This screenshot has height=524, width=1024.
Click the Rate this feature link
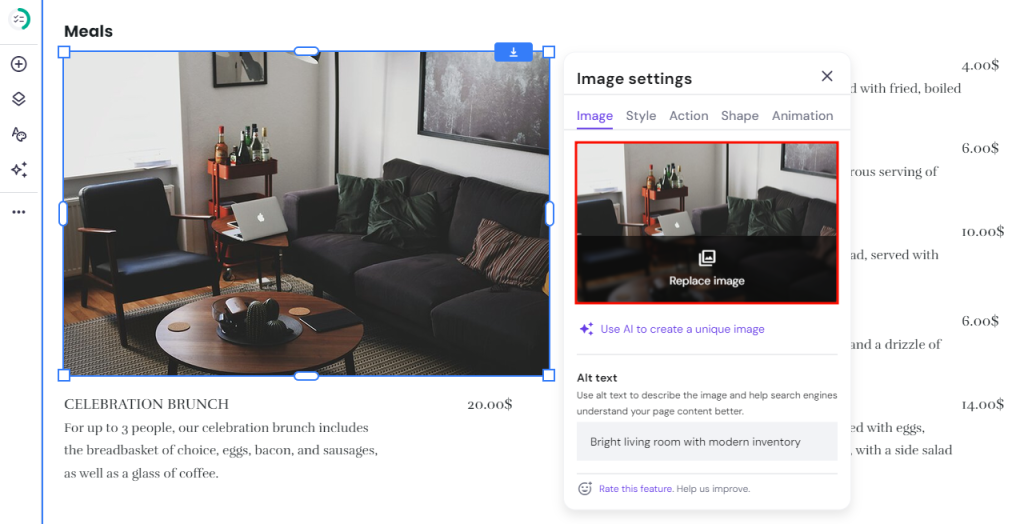click(x=635, y=489)
